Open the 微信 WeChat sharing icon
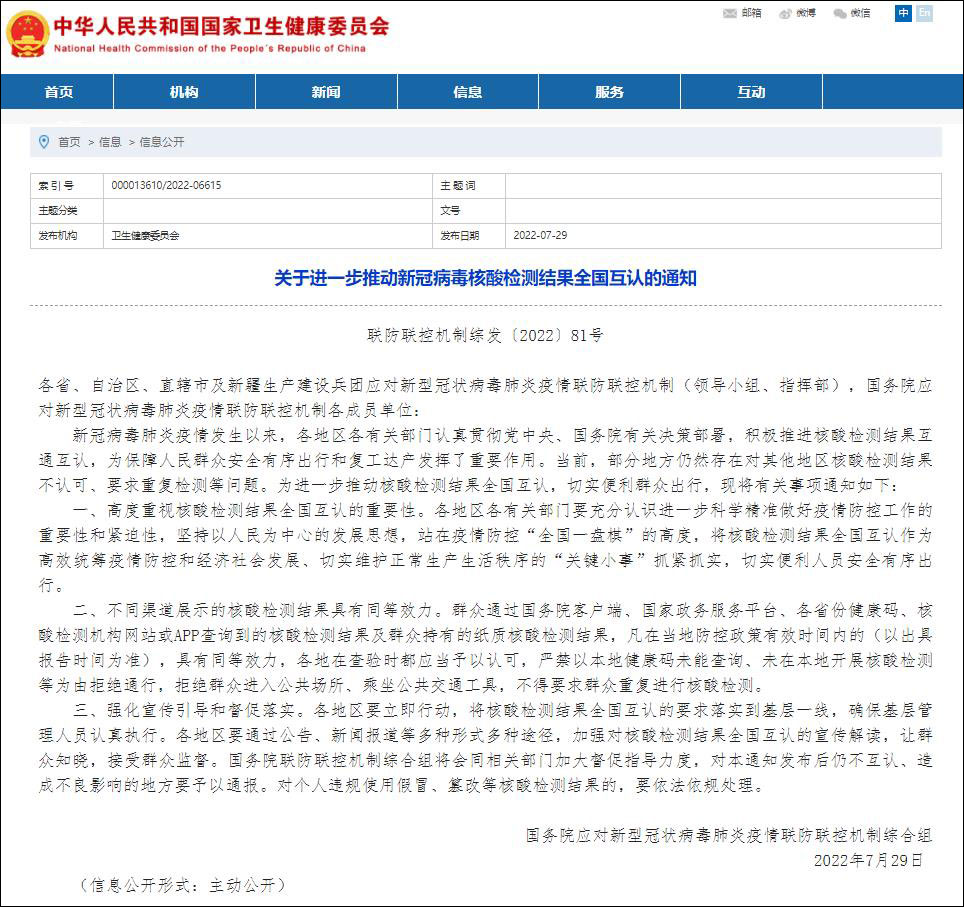The height and width of the screenshot is (907, 964). coord(861,14)
